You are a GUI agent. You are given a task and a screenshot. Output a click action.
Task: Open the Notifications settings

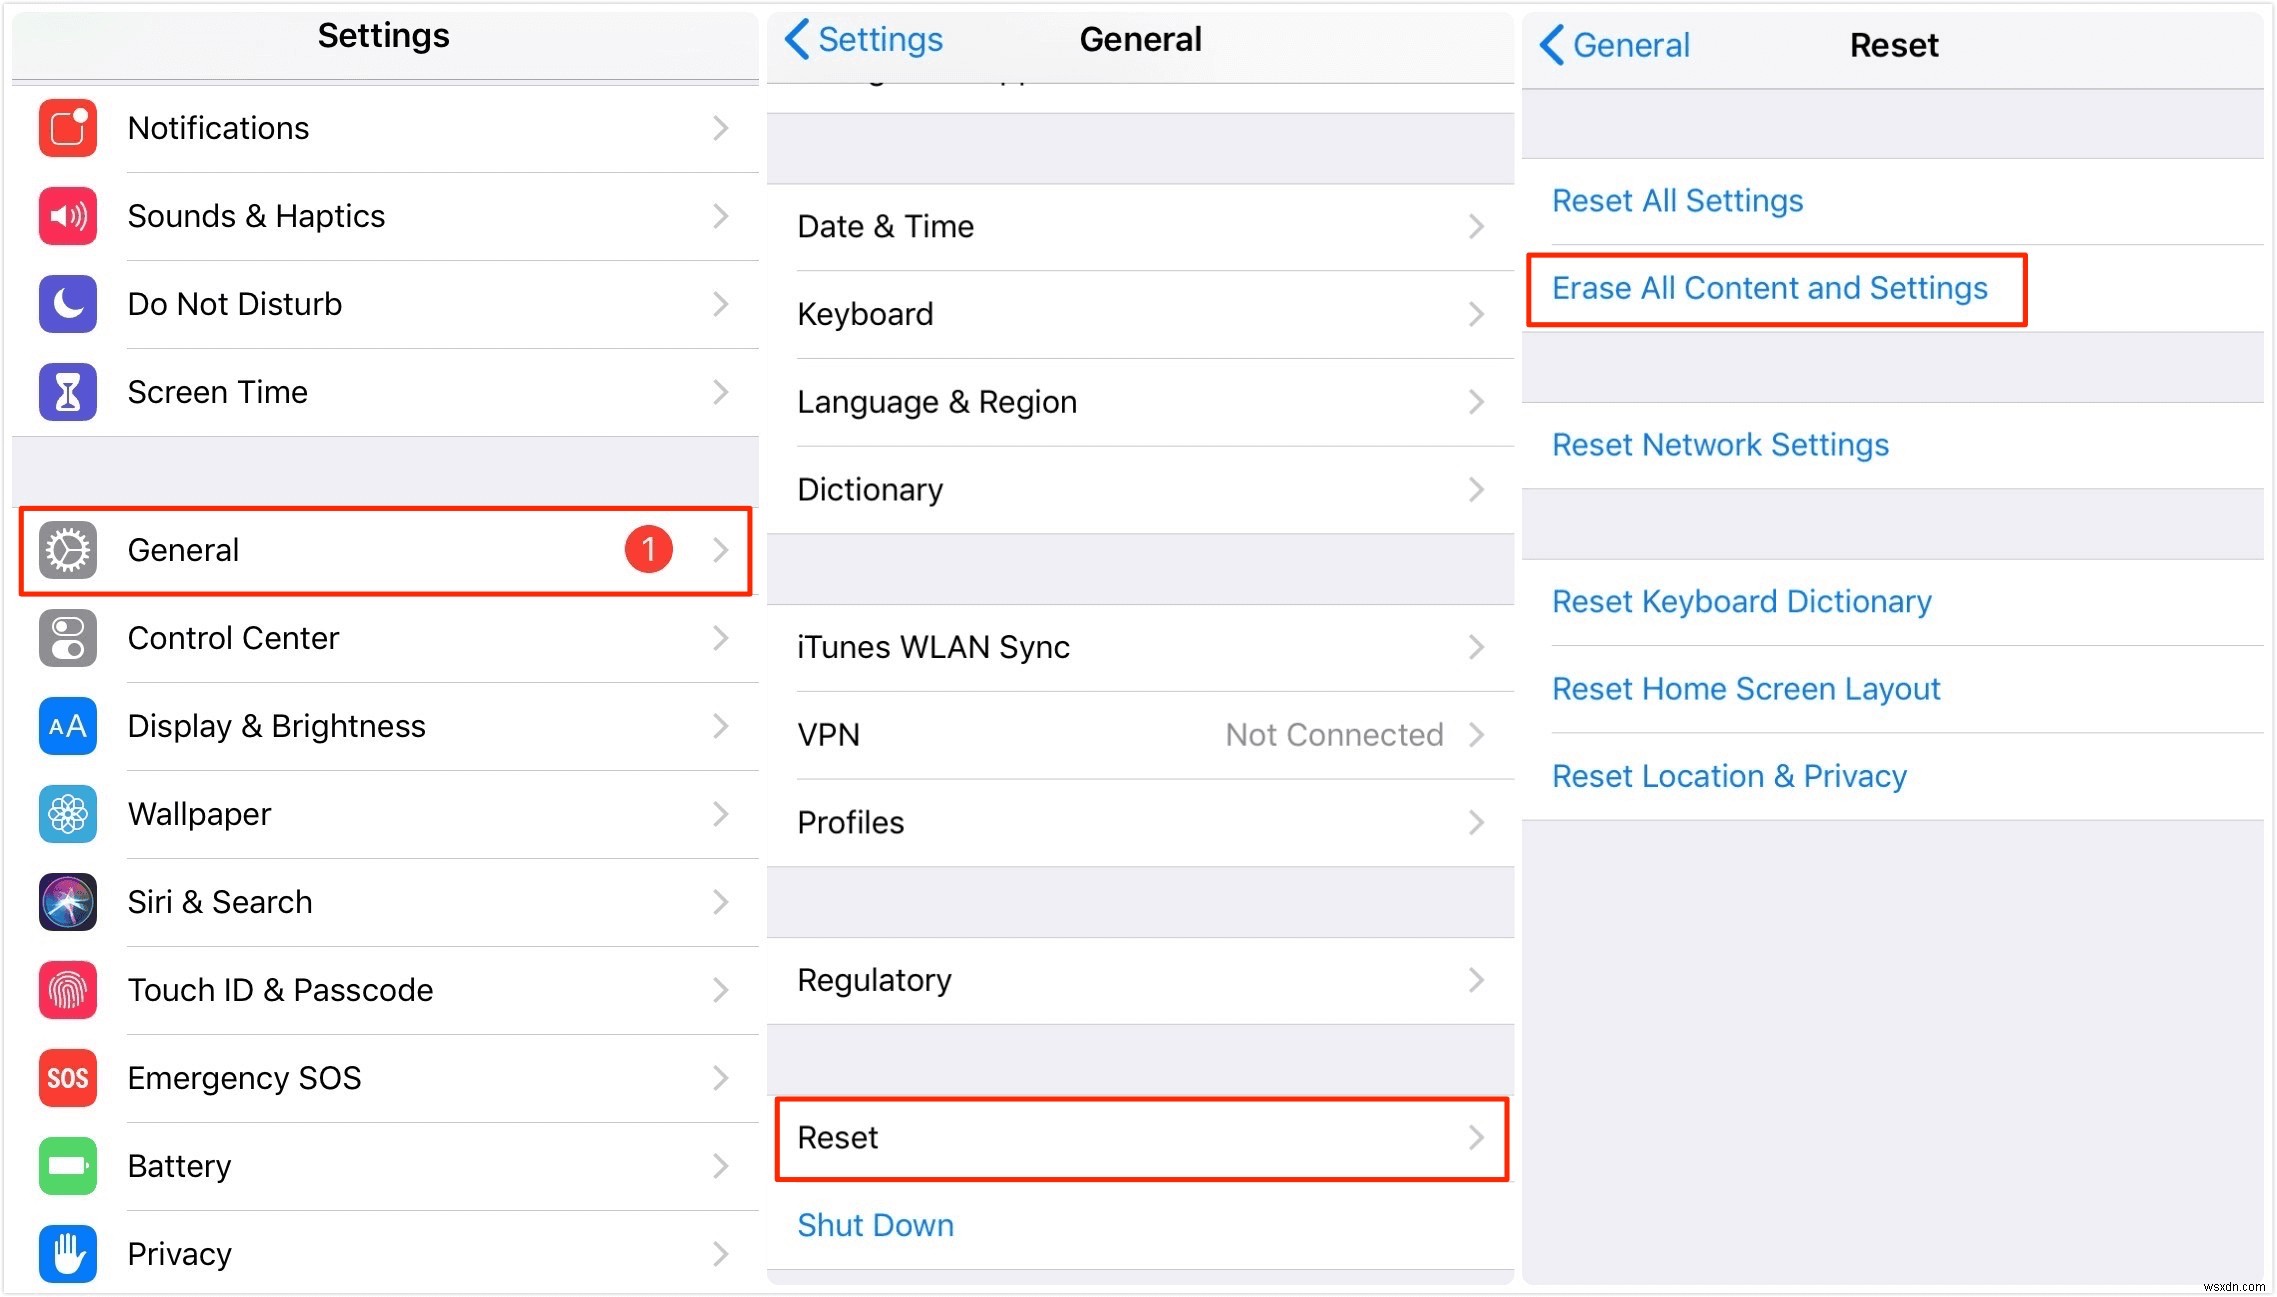point(385,128)
